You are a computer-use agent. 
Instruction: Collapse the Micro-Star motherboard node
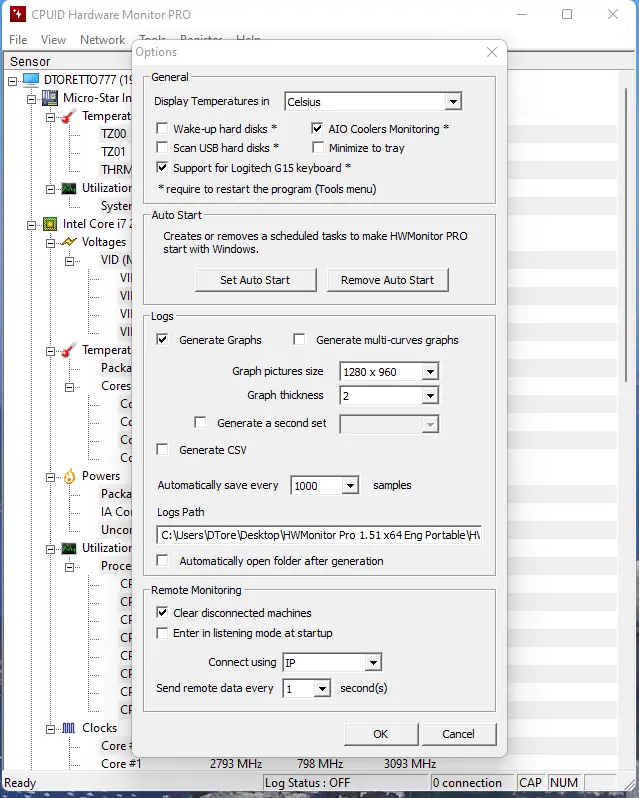tap(32, 99)
